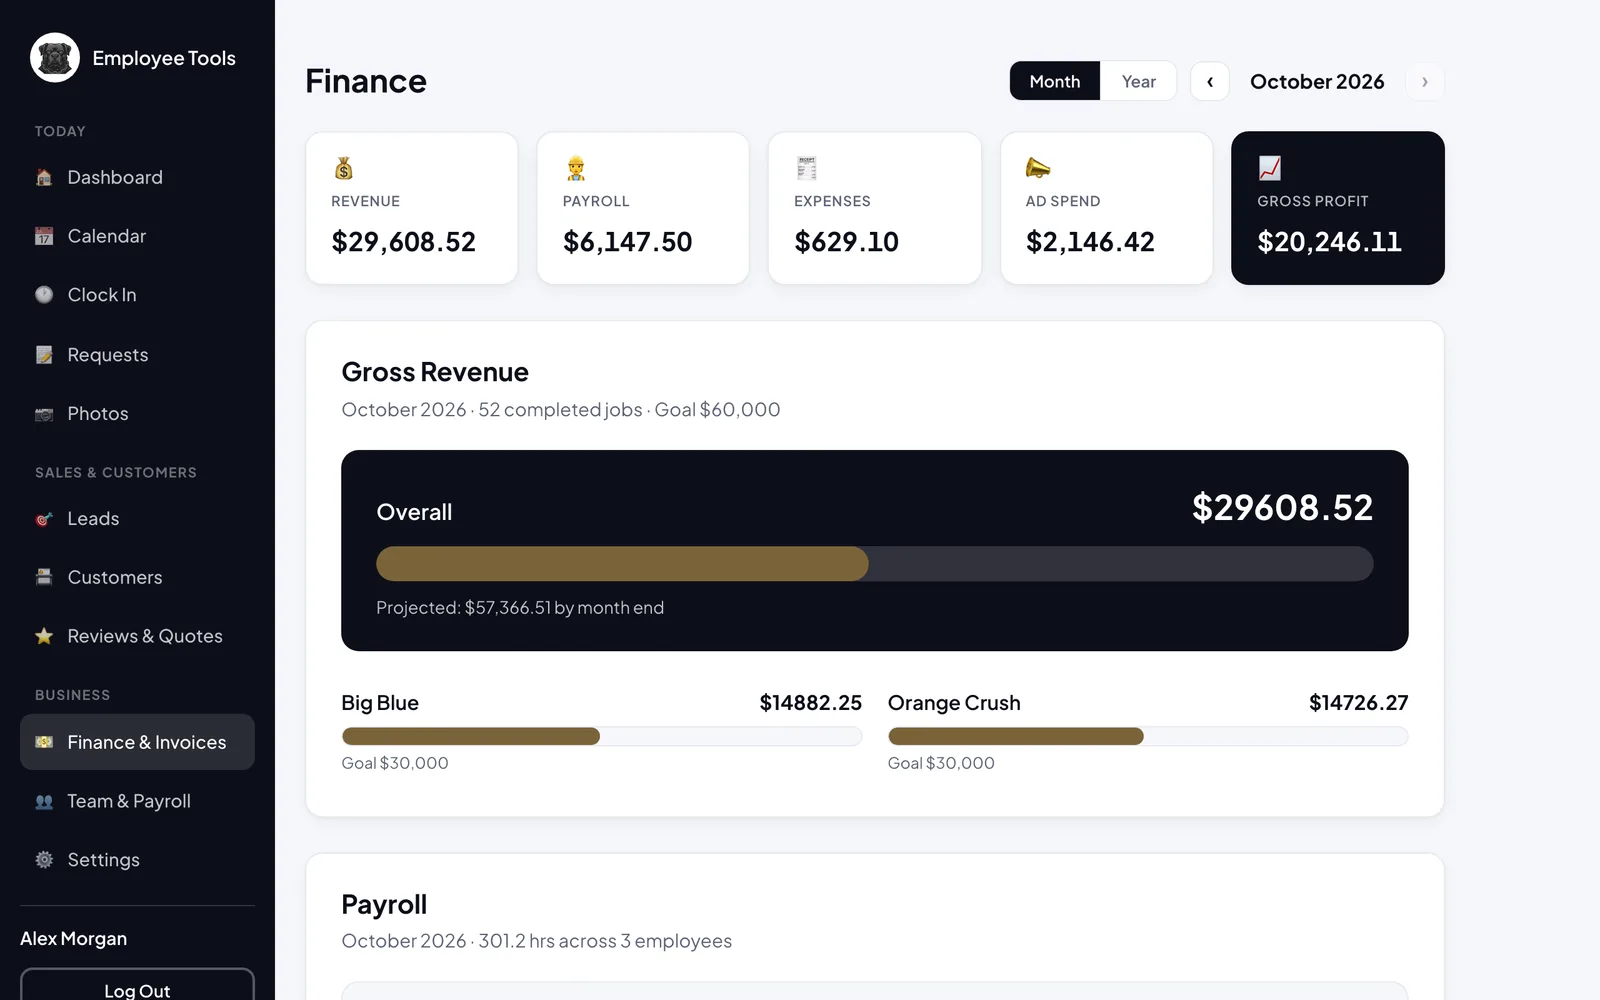Click the Overall revenue progress bar
The height and width of the screenshot is (1000, 1600).
[x=875, y=564]
